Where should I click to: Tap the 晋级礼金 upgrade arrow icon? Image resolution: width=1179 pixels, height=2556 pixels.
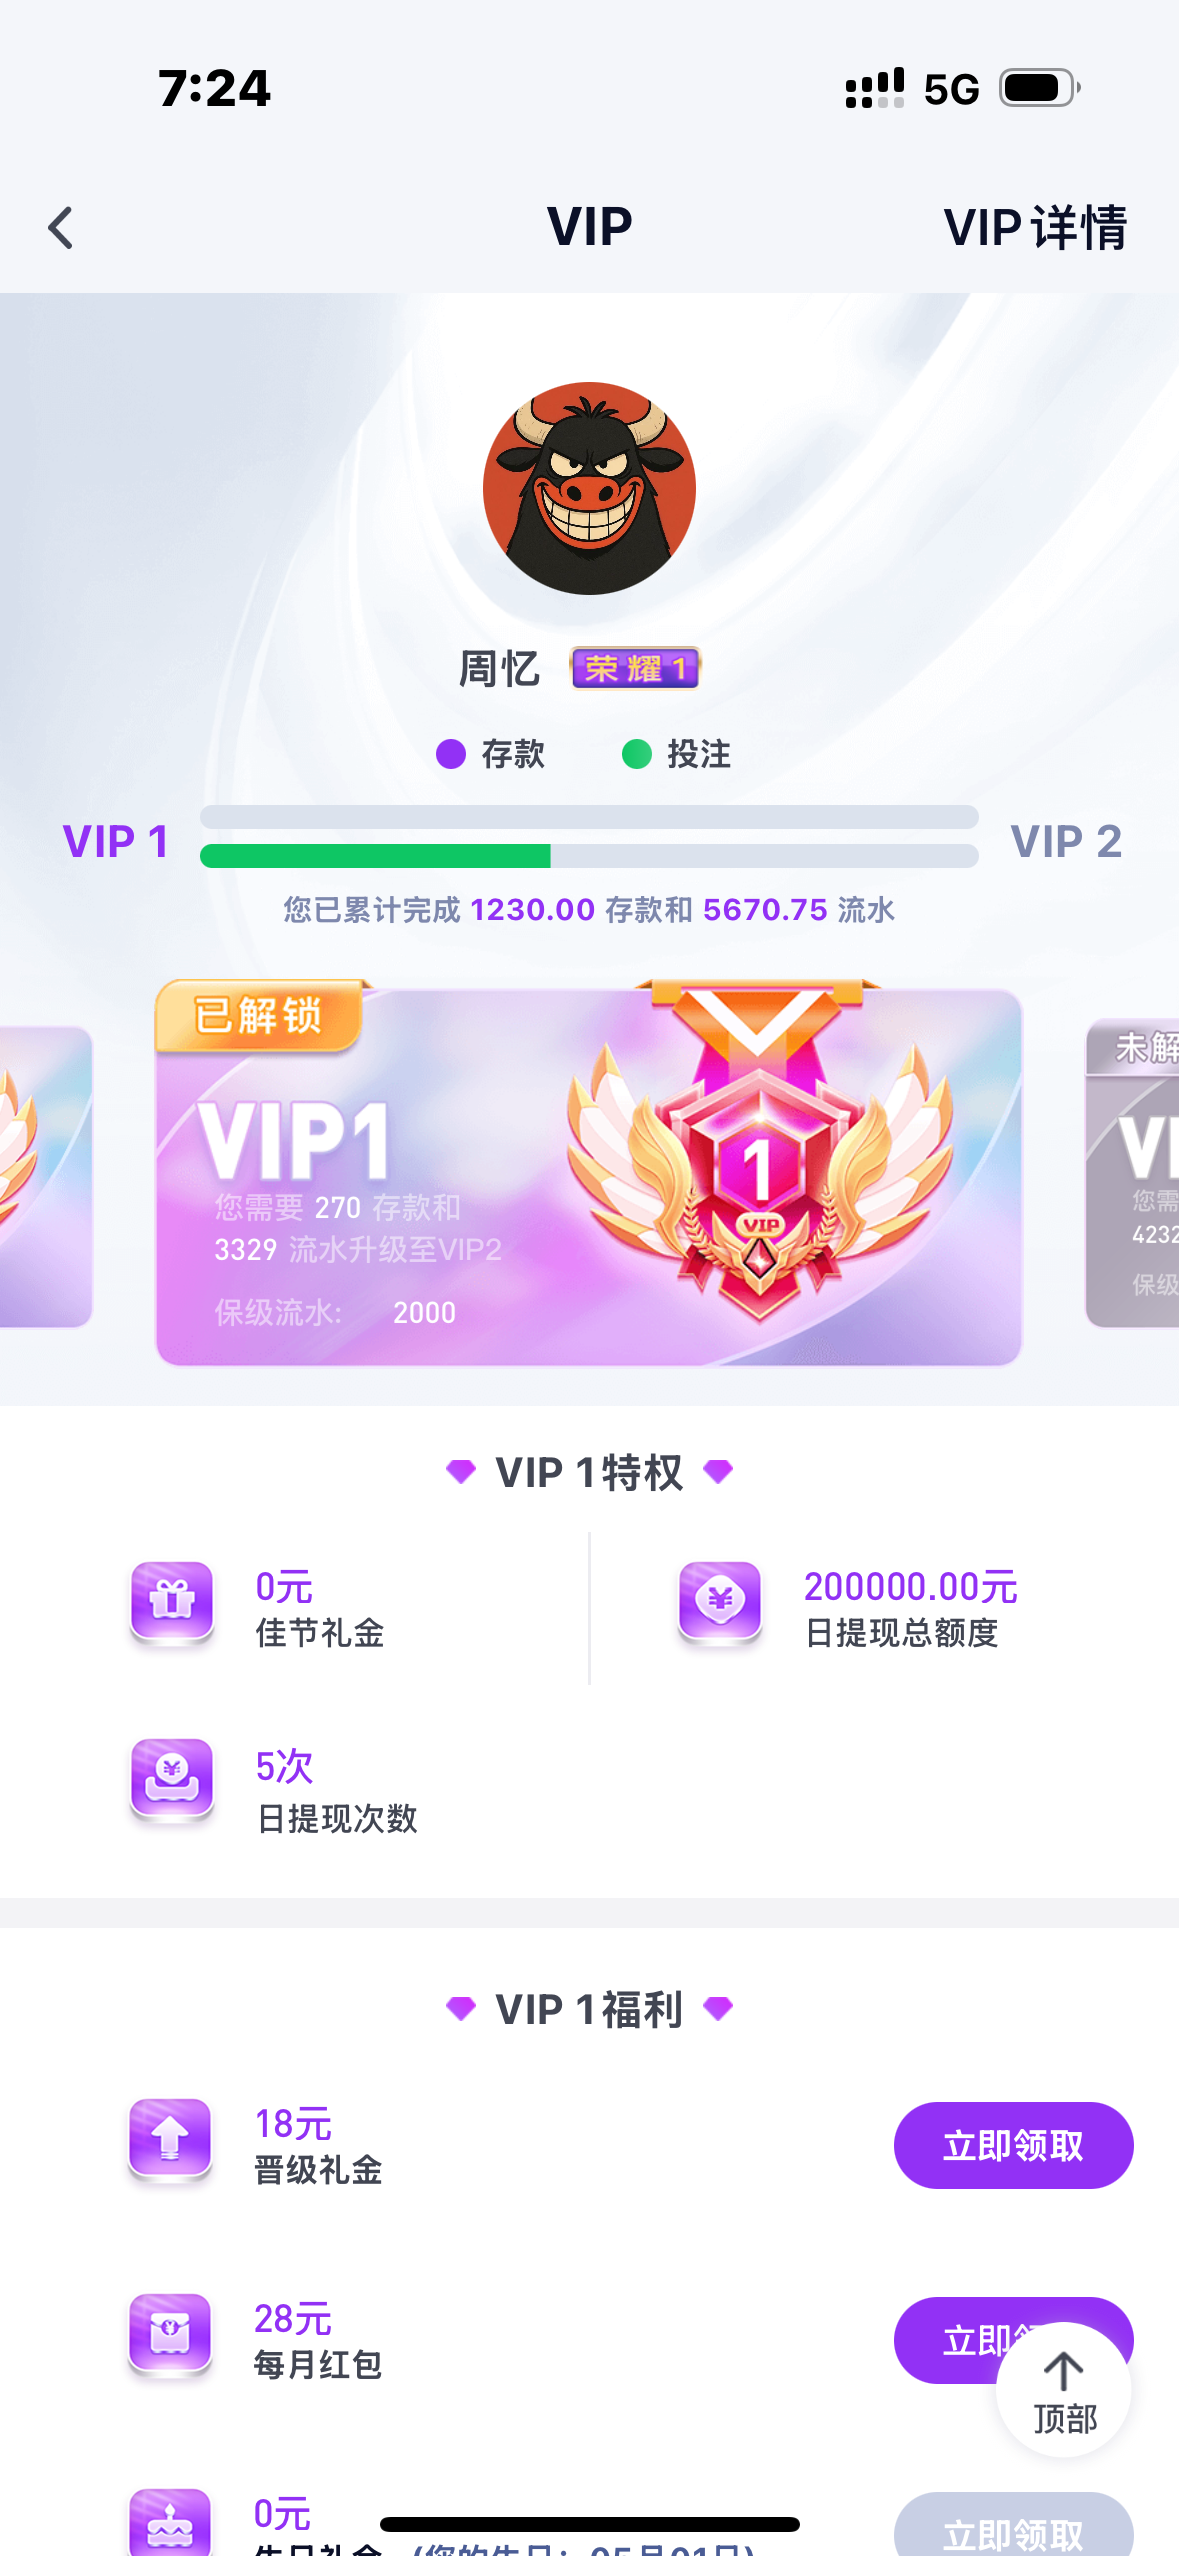click(x=170, y=2140)
